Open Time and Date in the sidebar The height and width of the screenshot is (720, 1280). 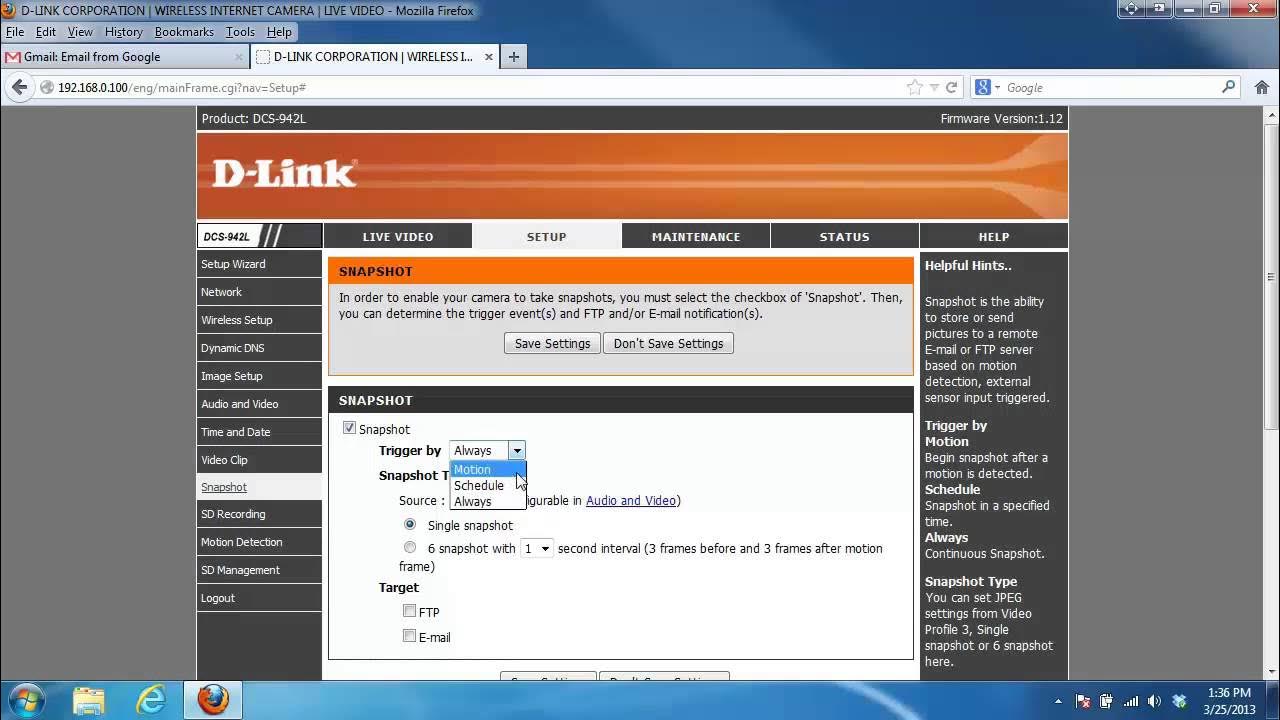click(259, 432)
